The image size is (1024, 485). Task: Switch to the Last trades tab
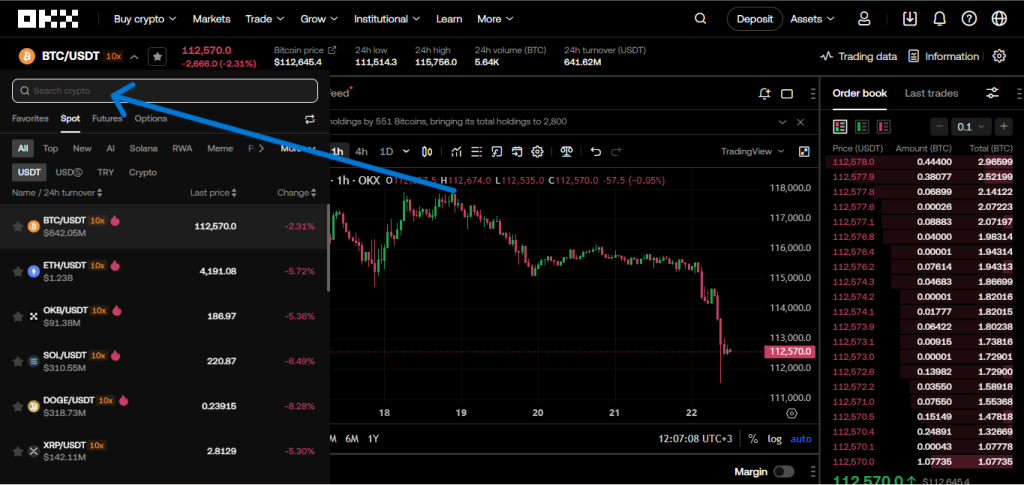coord(931,93)
